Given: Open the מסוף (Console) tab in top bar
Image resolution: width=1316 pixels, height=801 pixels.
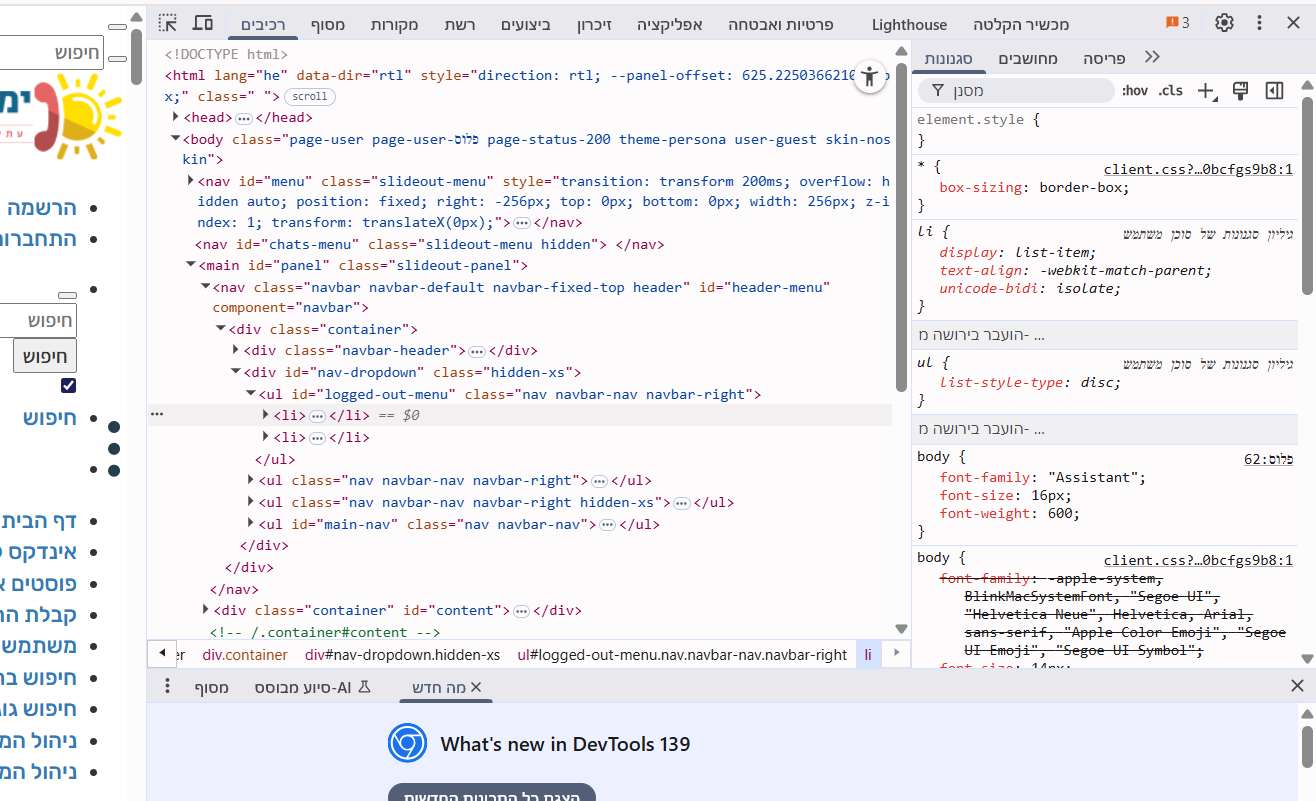Looking at the screenshot, I should [x=327, y=24].
